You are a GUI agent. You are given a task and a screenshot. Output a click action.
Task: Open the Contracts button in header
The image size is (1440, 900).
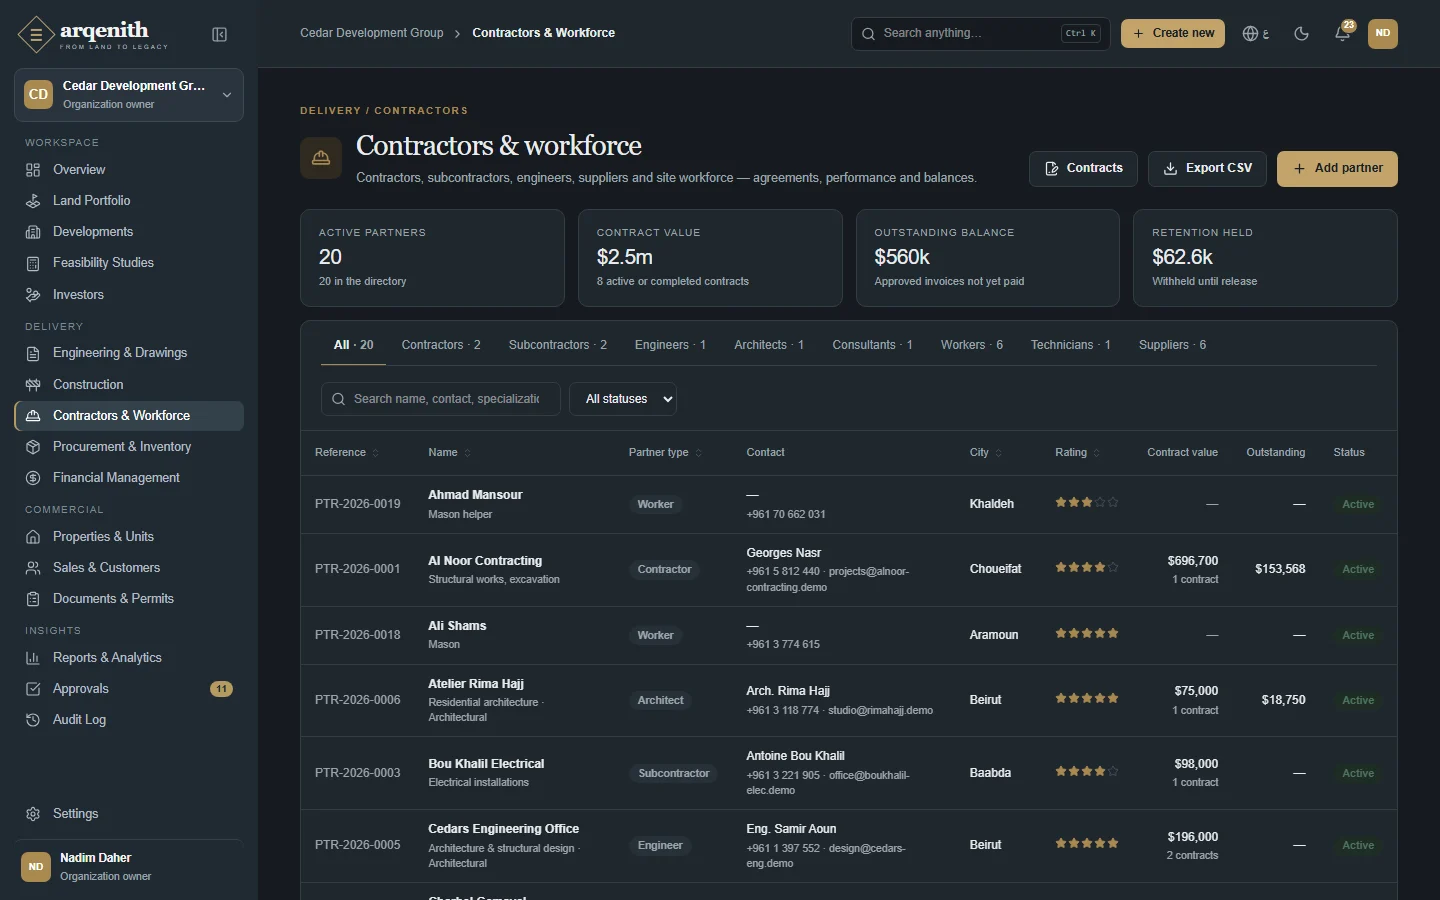pyautogui.click(x=1083, y=169)
